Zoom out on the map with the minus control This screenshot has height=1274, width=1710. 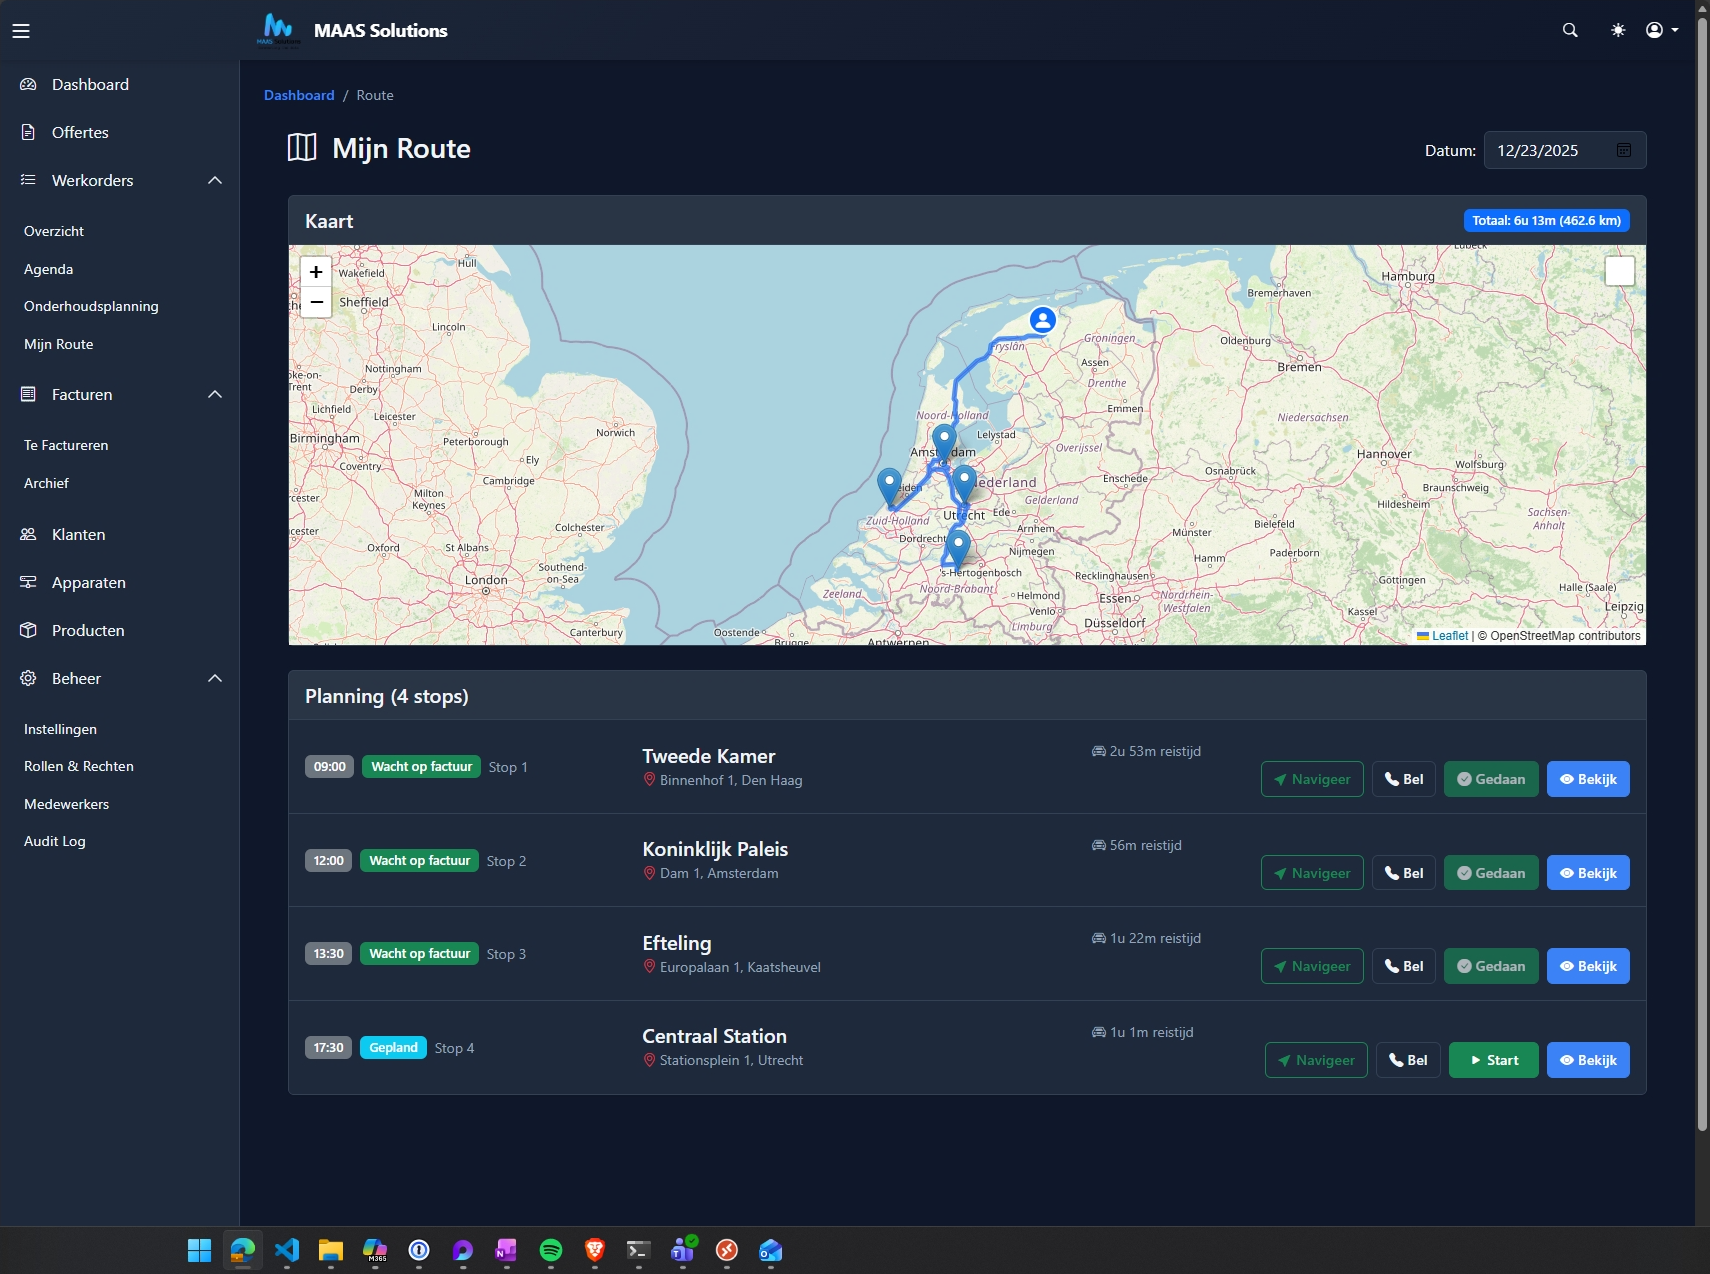(315, 301)
